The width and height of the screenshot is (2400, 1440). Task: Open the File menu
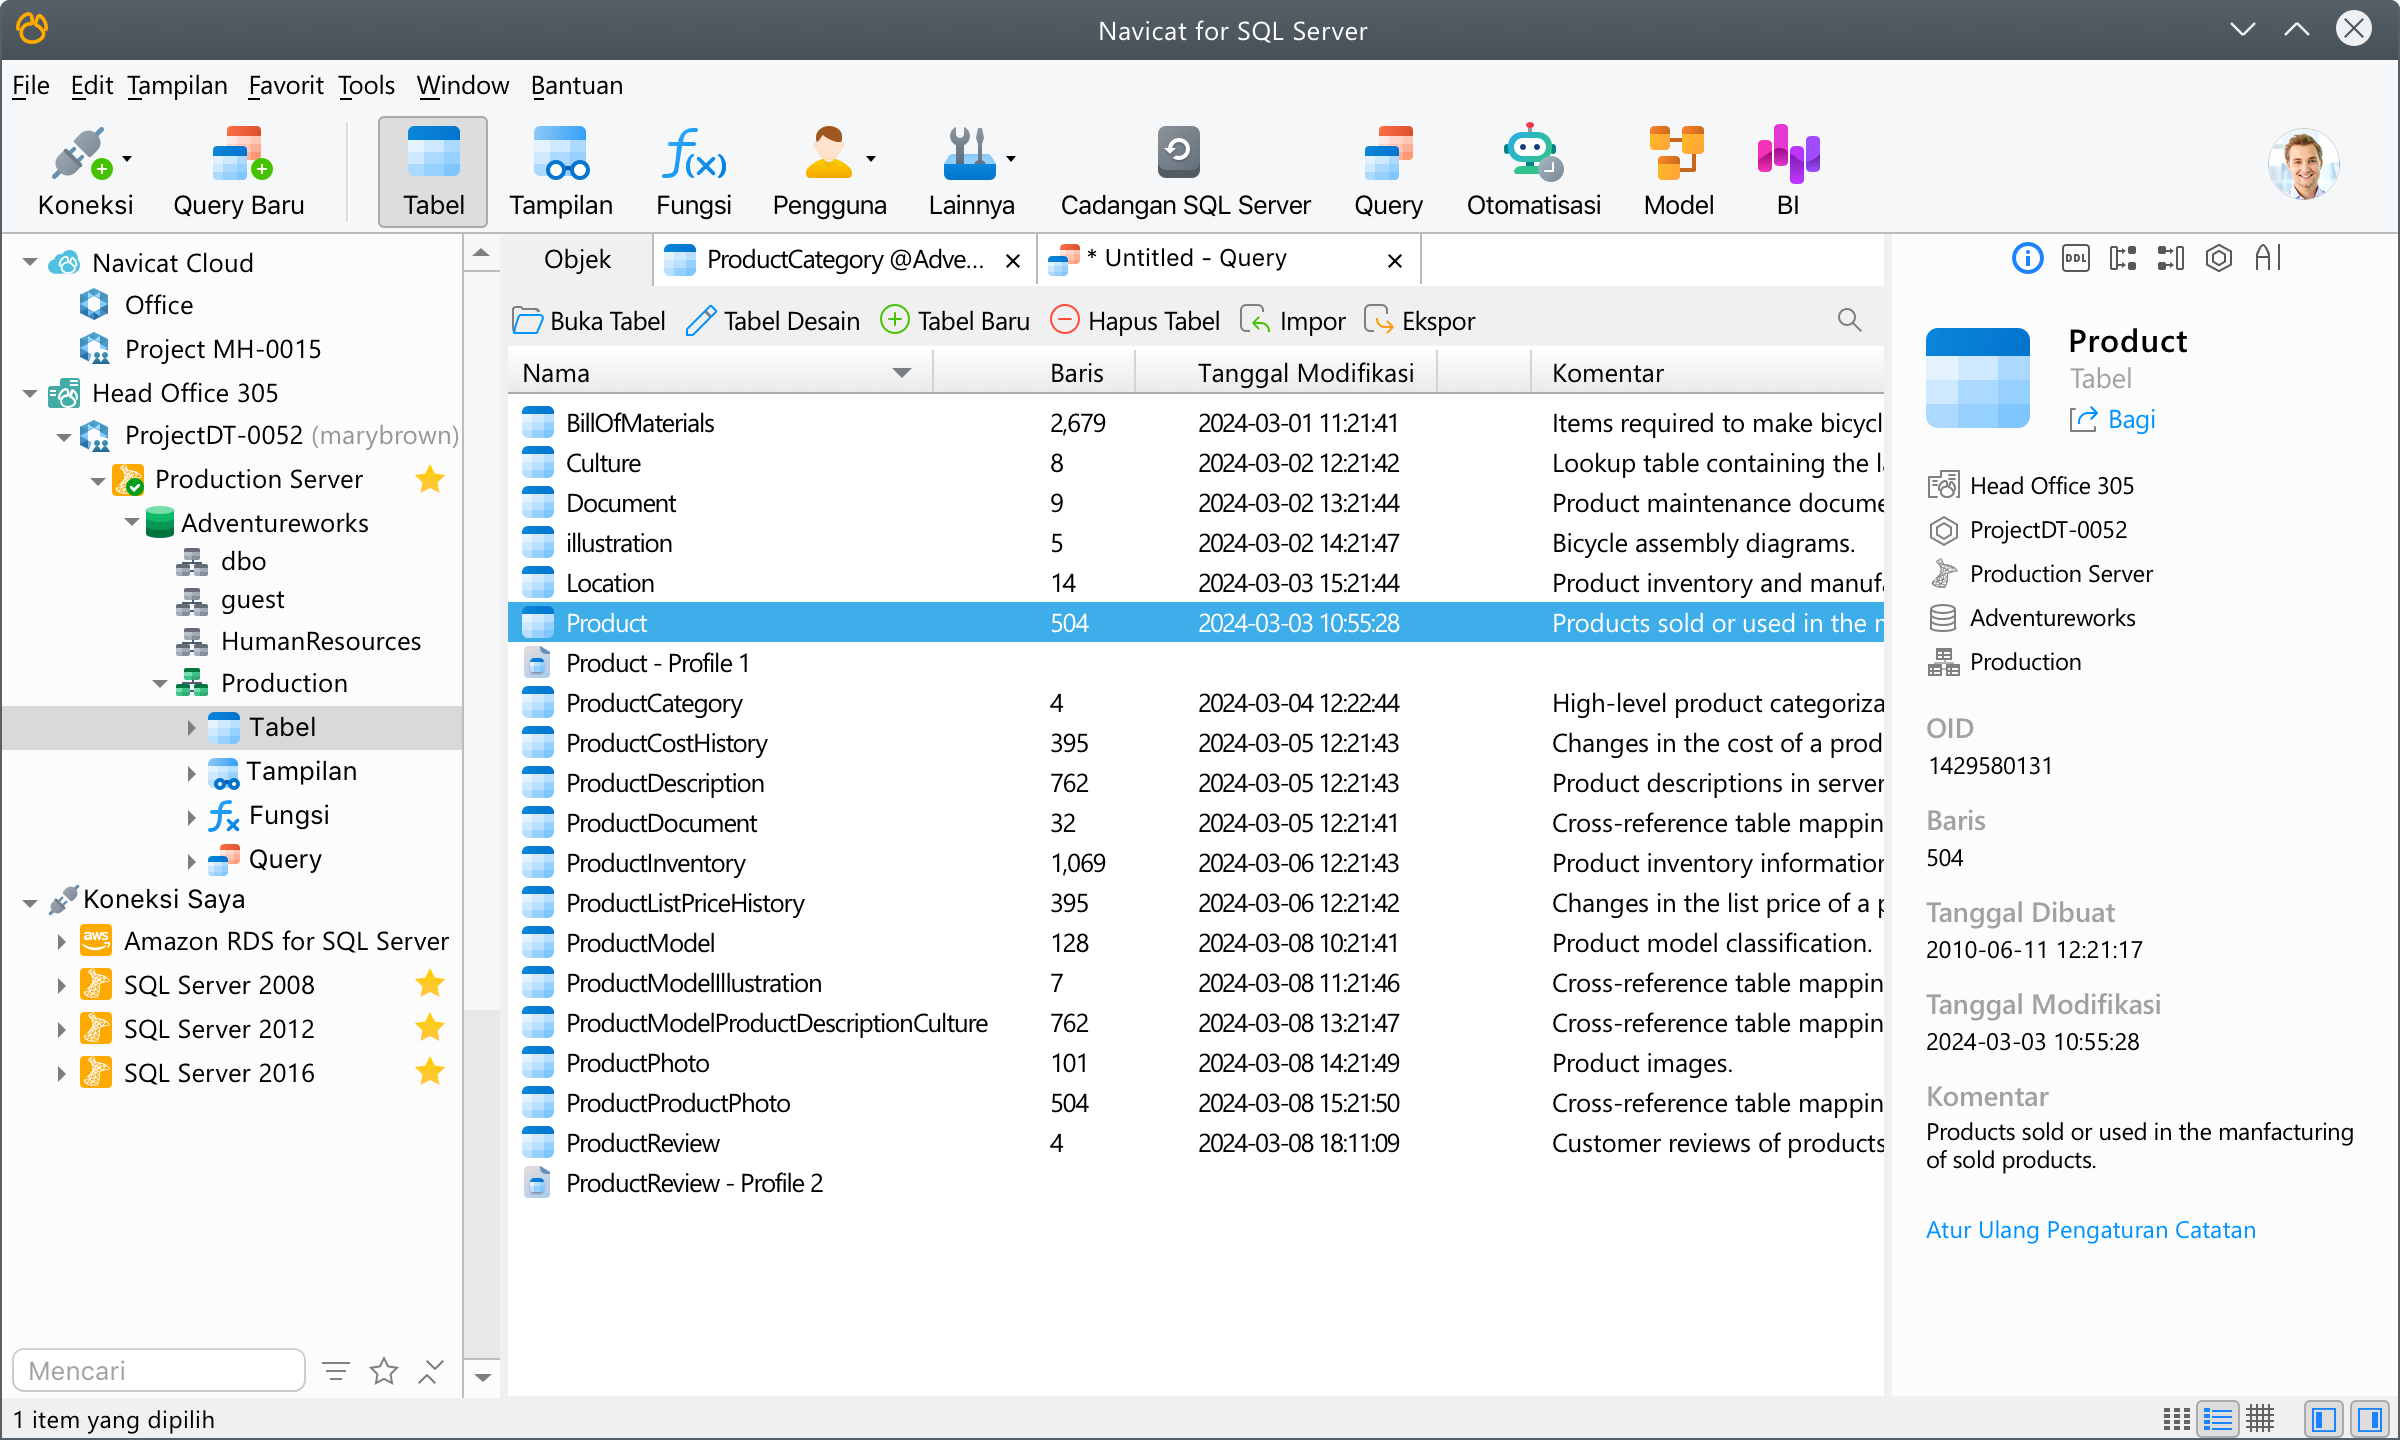[31, 86]
